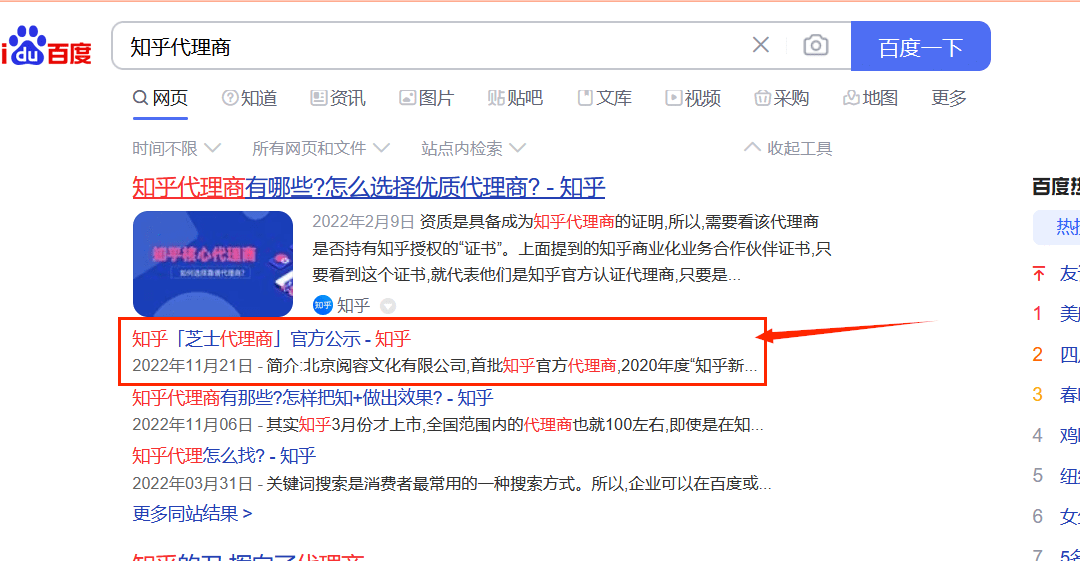This screenshot has width=1080, height=561.
Task: Expand the 时间不限 time filter dropdown
Action: pyautogui.click(x=176, y=148)
